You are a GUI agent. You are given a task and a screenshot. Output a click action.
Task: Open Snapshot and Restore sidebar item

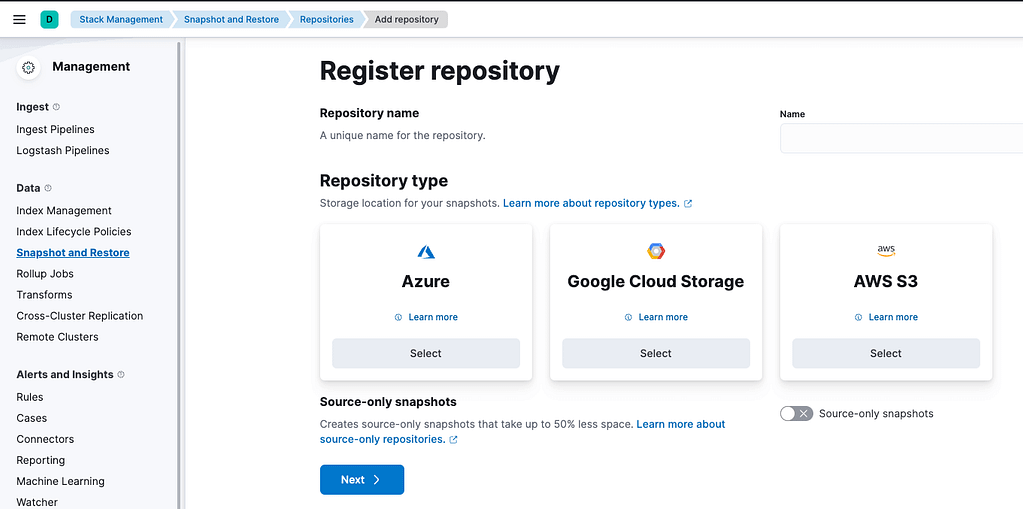pyautogui.click(x=73, y=253)
